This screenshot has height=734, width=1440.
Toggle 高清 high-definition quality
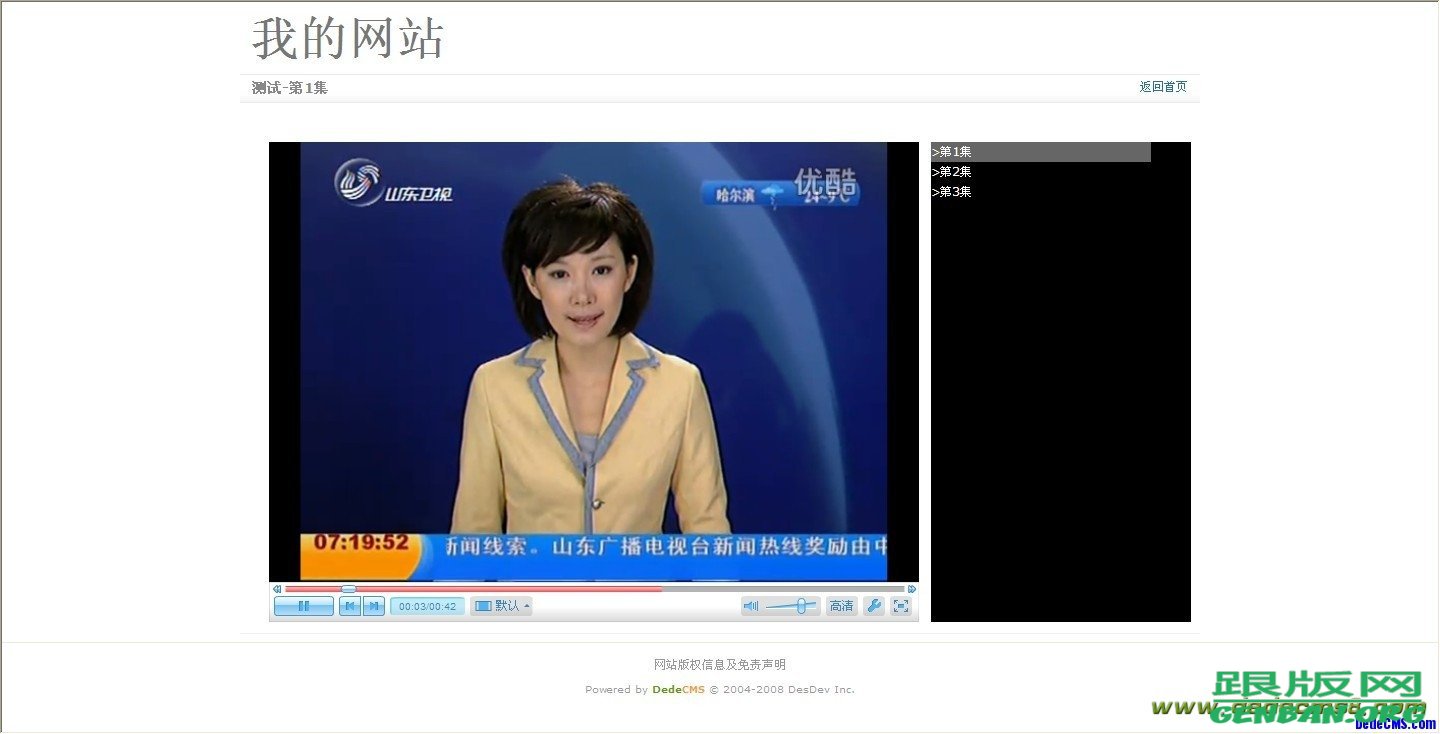click(841, 605)
